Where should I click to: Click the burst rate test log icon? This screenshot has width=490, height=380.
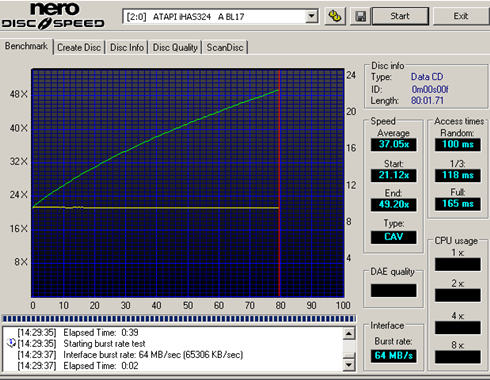pyautogui.click(x=11, y=343)
